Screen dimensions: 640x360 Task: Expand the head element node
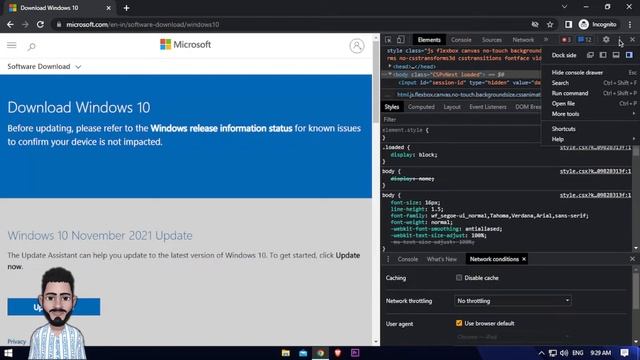pos(390,66)
